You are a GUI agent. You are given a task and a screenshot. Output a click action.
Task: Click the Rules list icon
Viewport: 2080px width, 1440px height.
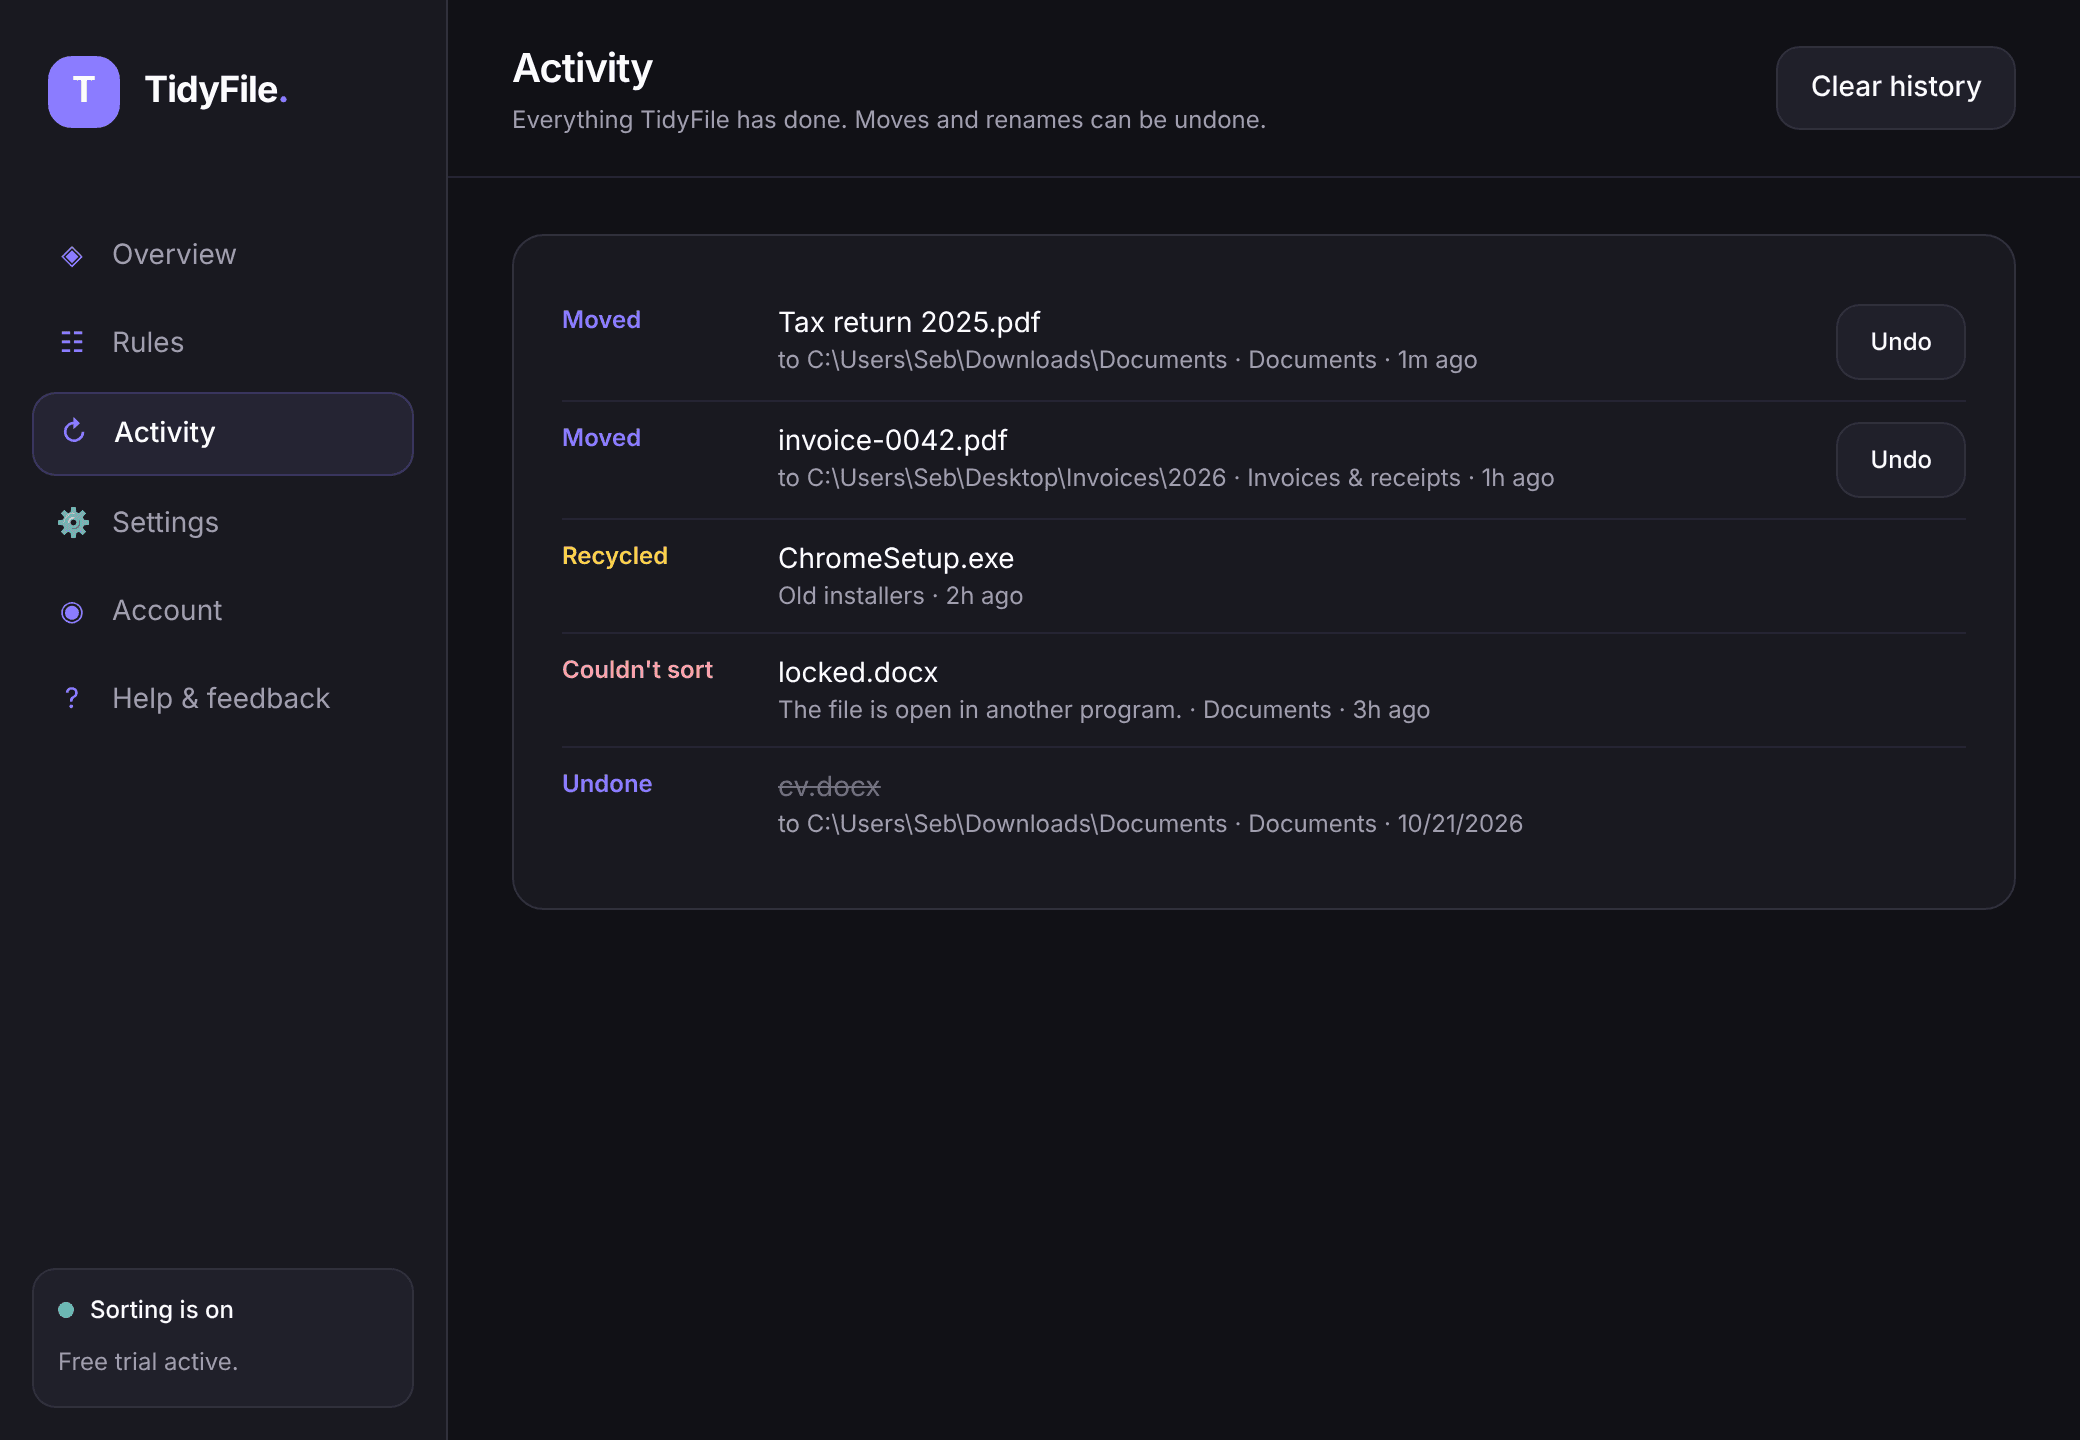72,342
